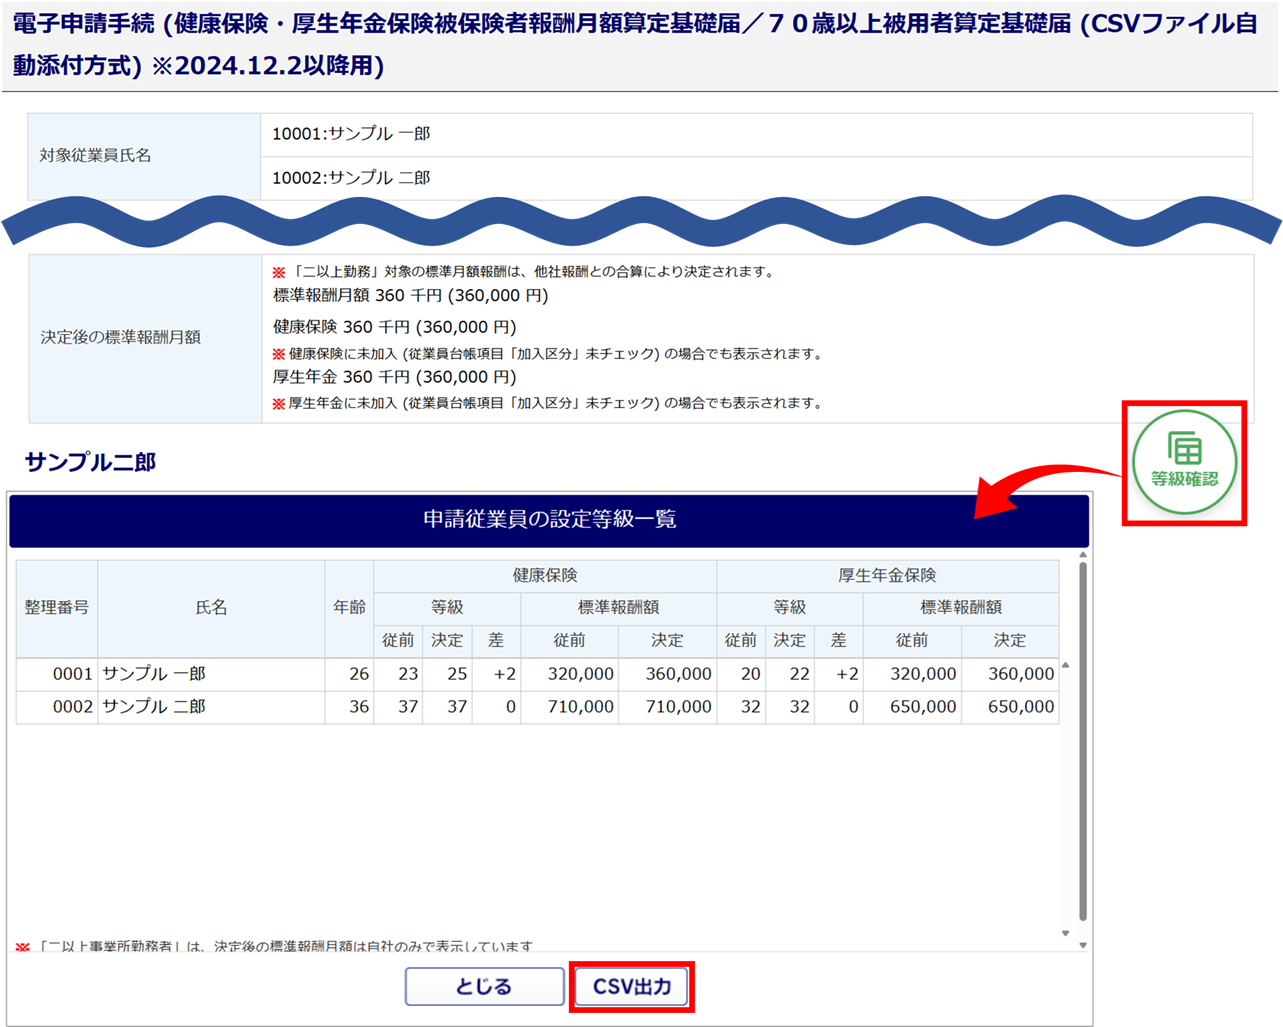Click the dialog scrollbar's bottom down arrow
Image resolution: width=1283 pixels, height=1027 pixels.
point(1083,944)
